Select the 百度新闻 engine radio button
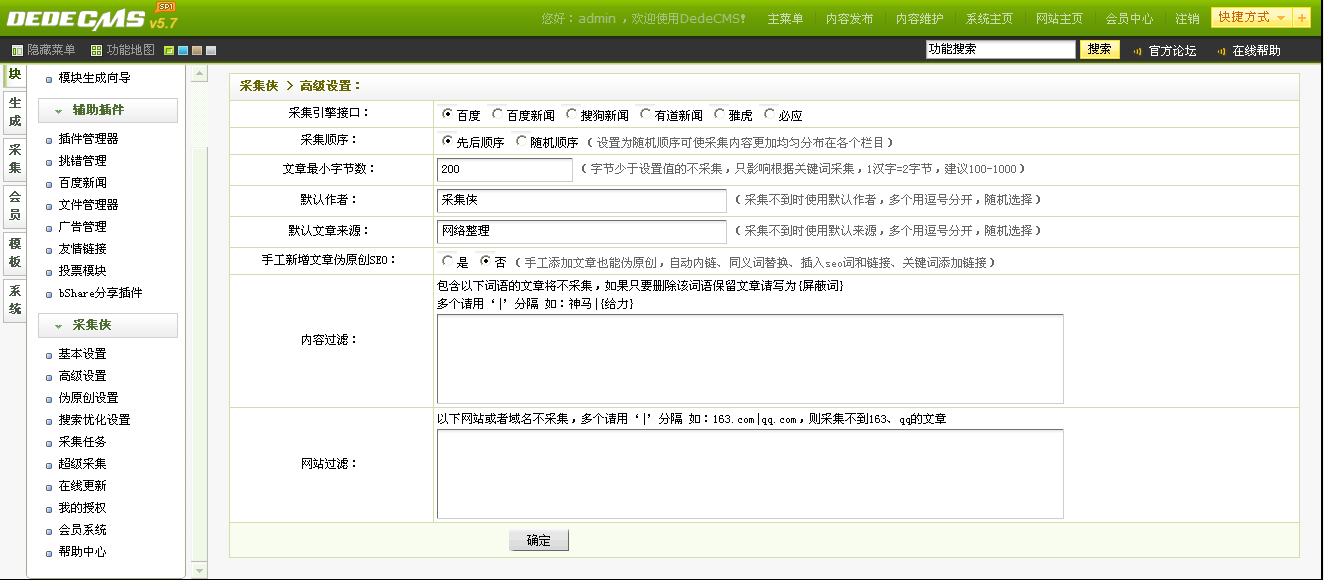1325x580 pixels. point(497,115)
